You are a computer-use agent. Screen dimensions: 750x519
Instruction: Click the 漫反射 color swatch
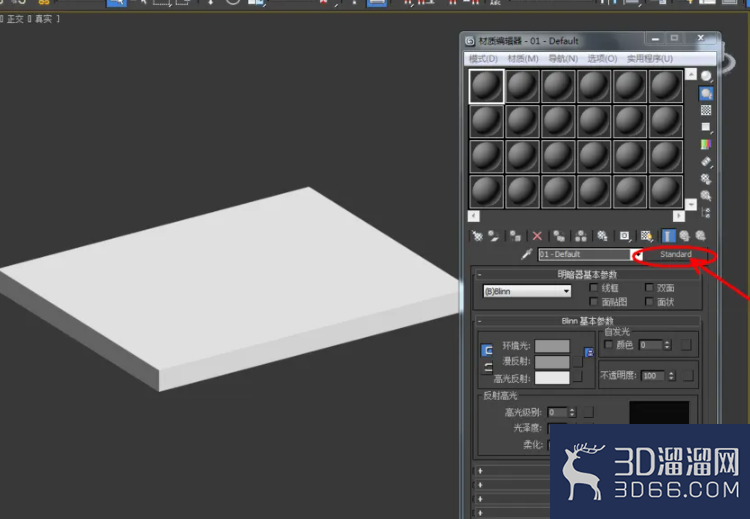click(552, 362)
